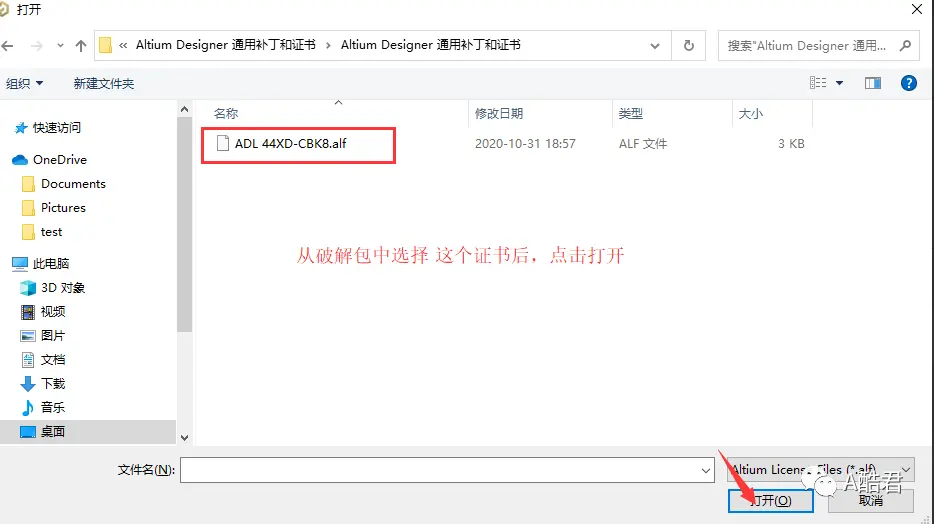Viewport: 934px width, 524px height.
Task: Open the 文档 folder in the sidebar
Action: click(x=52, y=360)
